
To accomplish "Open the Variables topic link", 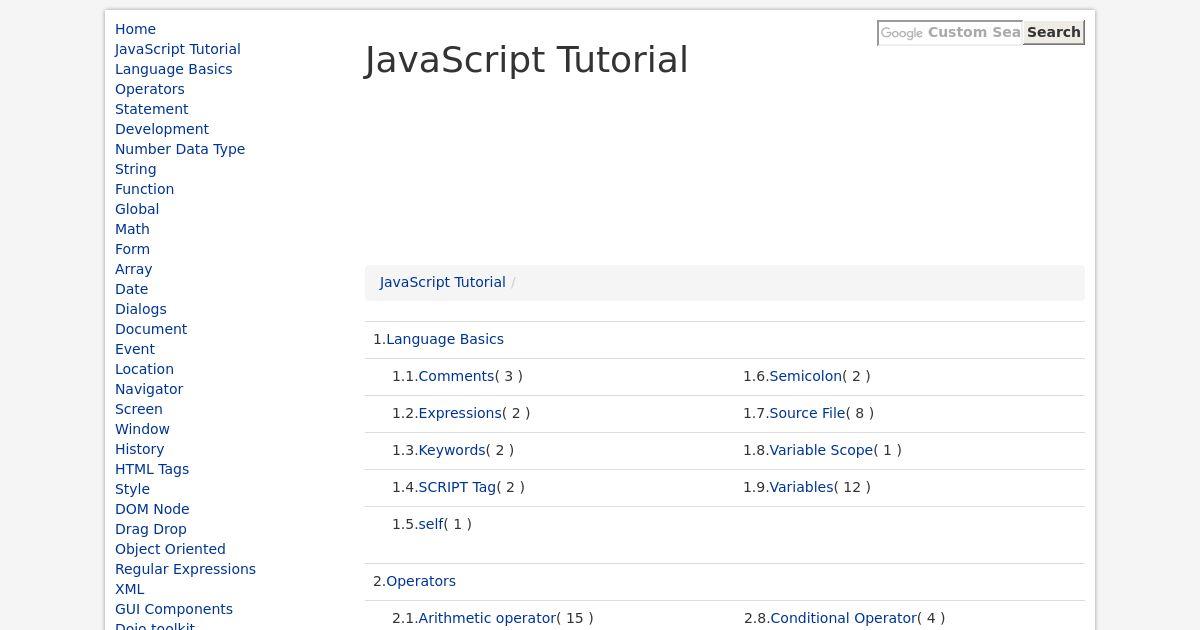I will point(801,487).
